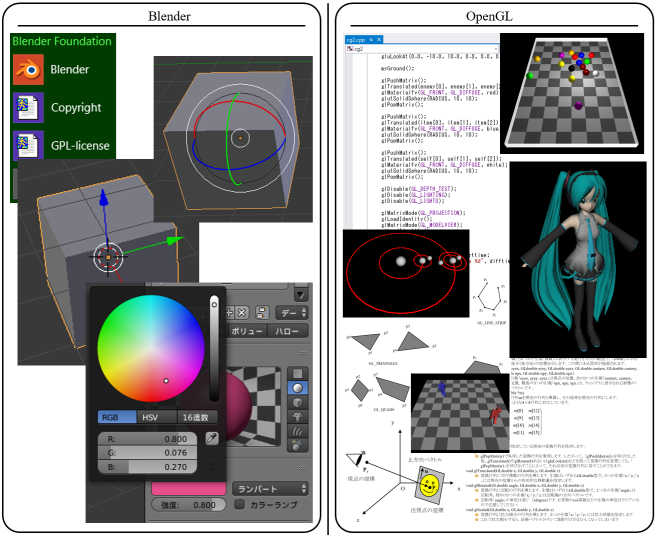This screenshot has height=535, width=656.
Task: Click the Hatsune Miku model render
Action: [x=578, y=260]
